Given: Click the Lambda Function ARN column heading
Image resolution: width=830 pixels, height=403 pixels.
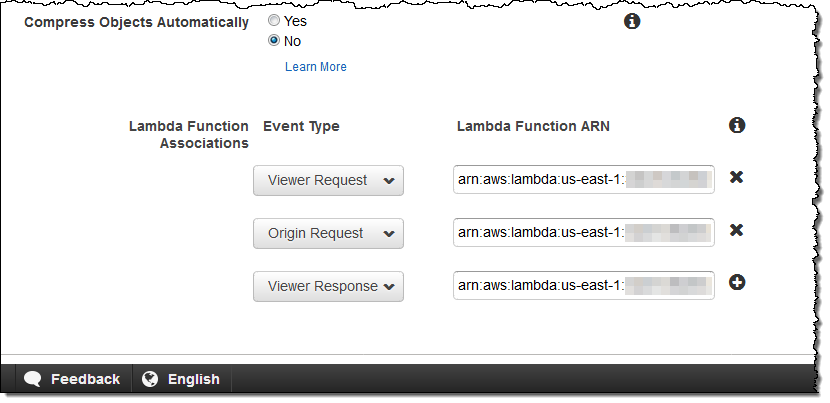Looking at the screenshot, I should (x=533, y=126).
